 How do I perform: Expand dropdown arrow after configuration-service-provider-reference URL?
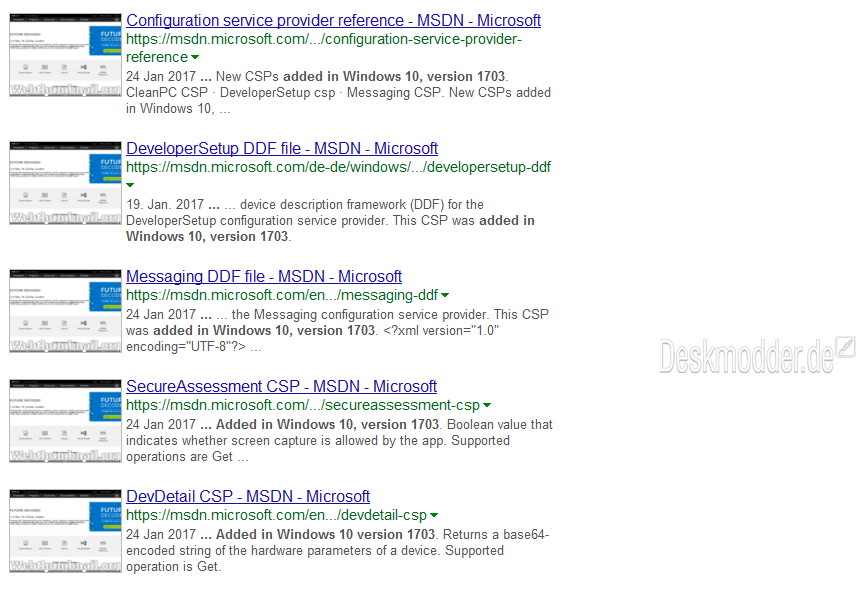pyautogui.click(x=195, y=57)
